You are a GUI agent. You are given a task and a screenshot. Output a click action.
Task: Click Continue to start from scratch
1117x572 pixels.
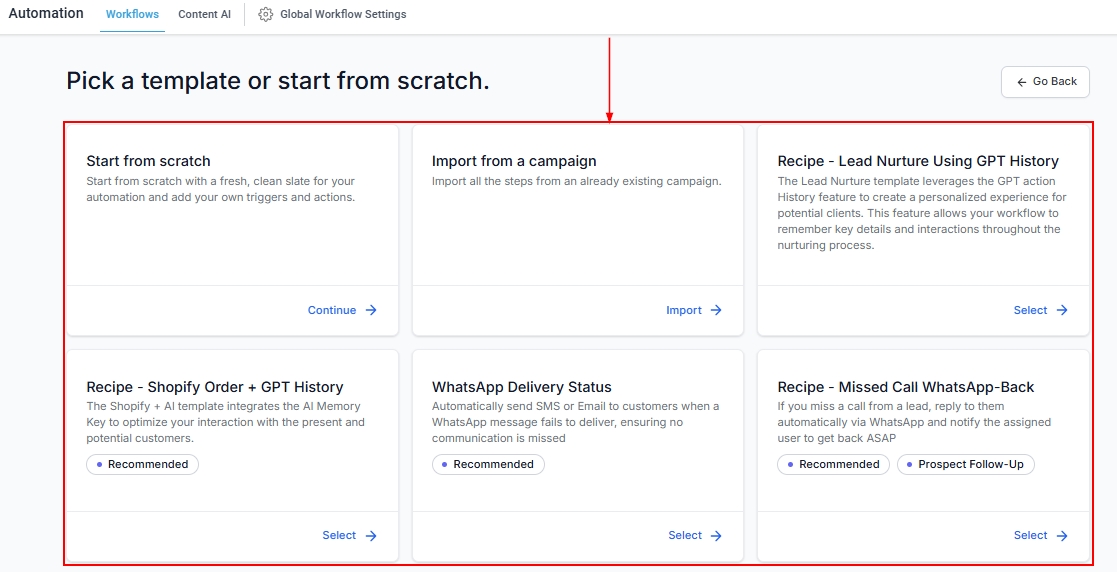coord(332,310)
